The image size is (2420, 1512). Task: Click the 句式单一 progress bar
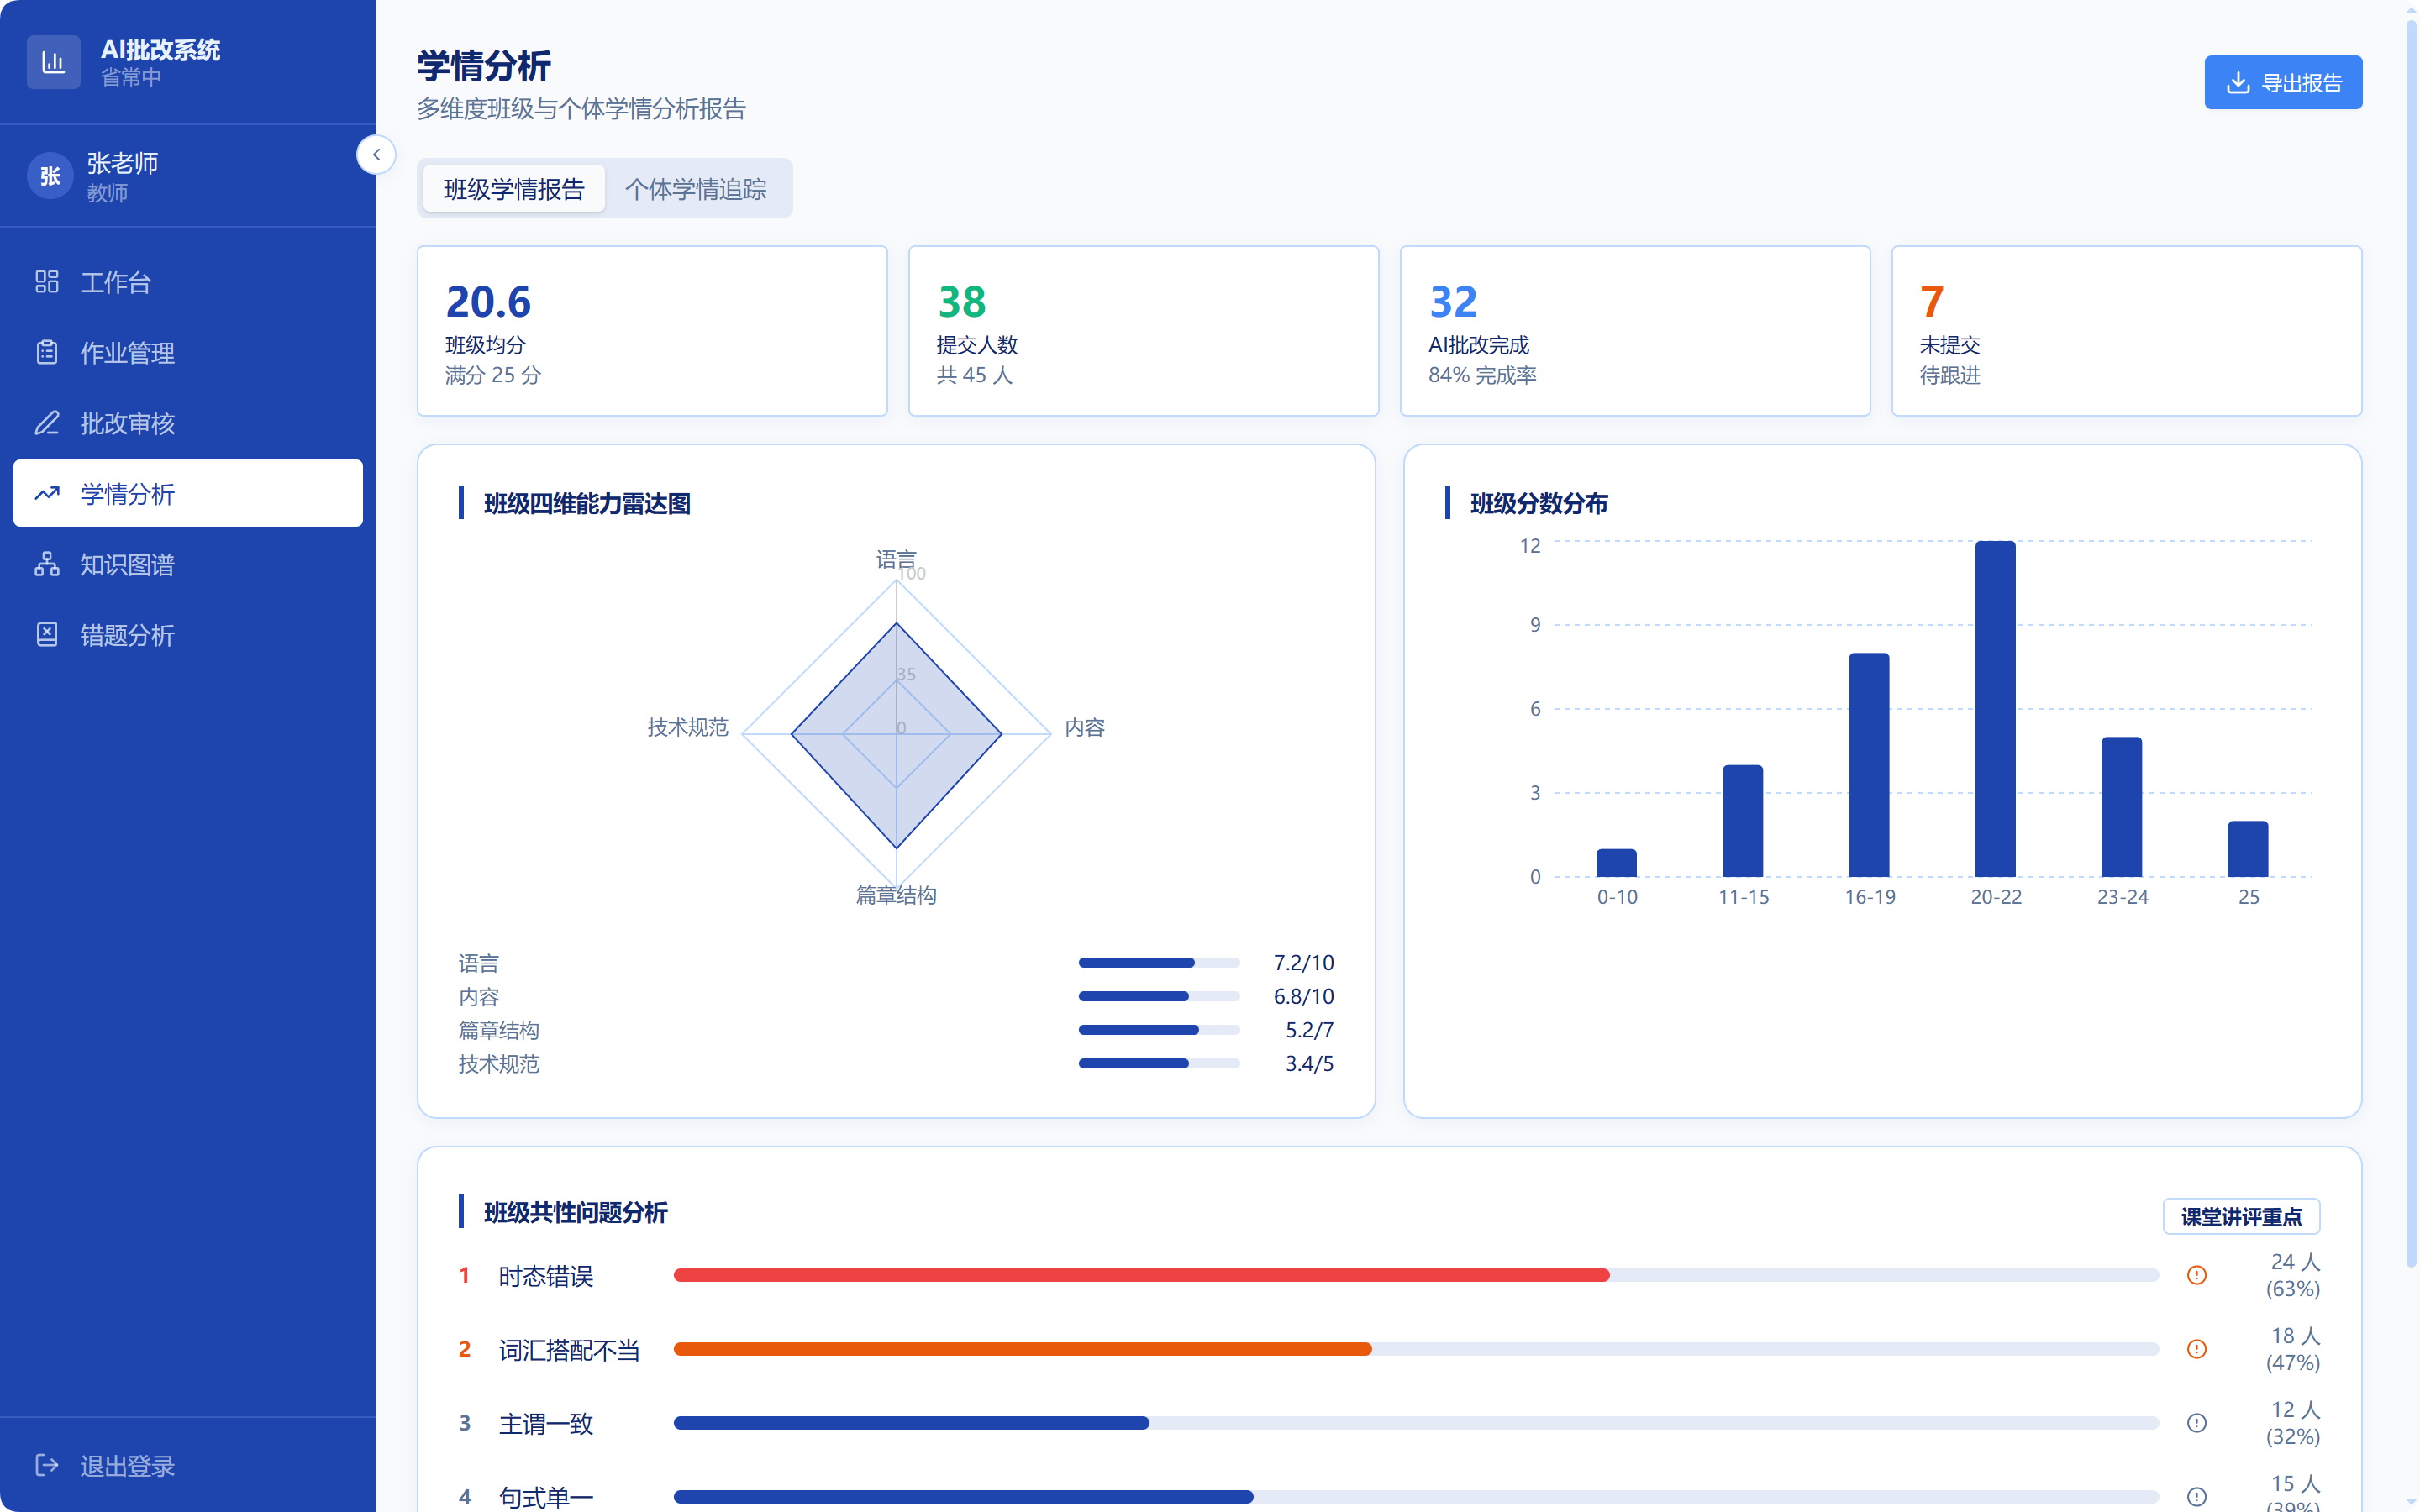click(1416, 1497)
